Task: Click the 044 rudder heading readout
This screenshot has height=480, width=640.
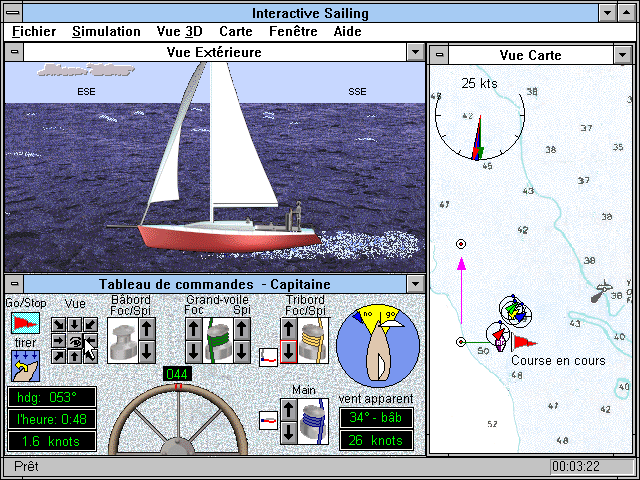Action: click(177, 374)
